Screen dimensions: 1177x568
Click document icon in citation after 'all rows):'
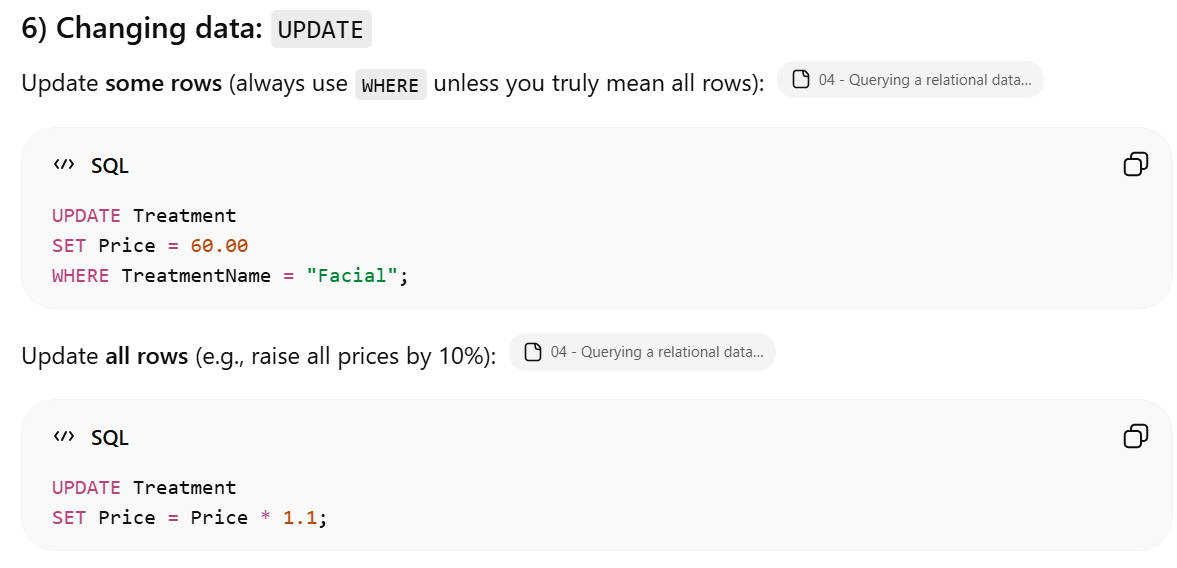point(801,80)
